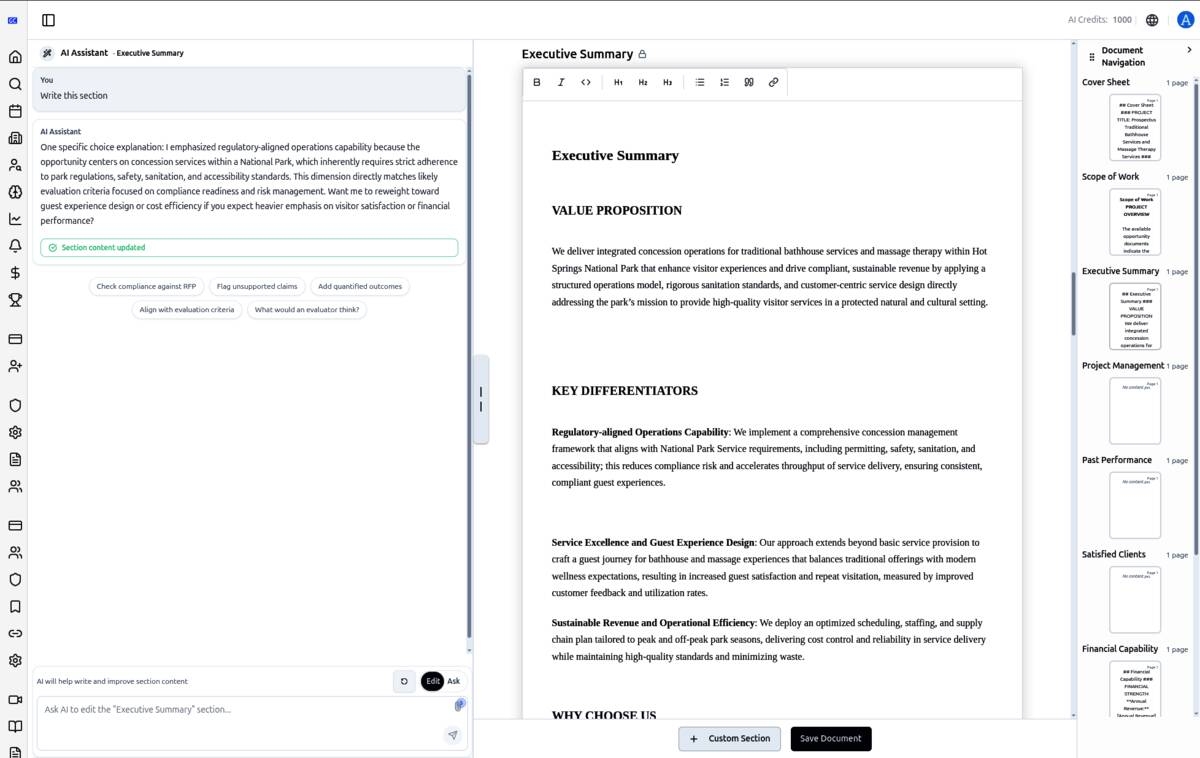The image size is (1200, 758).
Task: Open the Scope of Work page thumbnail
Action: pyautogui.click(x=1135, y=222)
